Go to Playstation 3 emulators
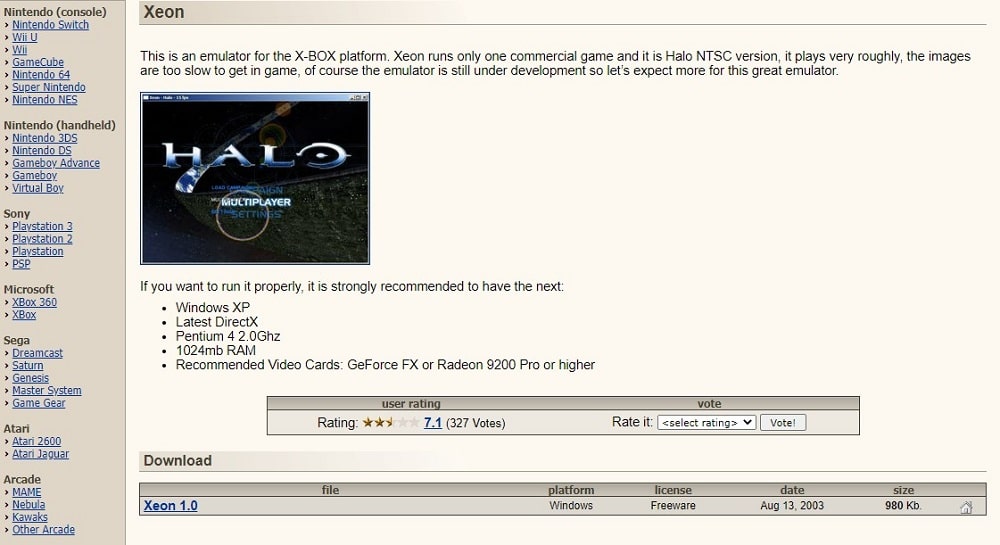This screenshot has height=545, width=1000. tap(42, 226)
